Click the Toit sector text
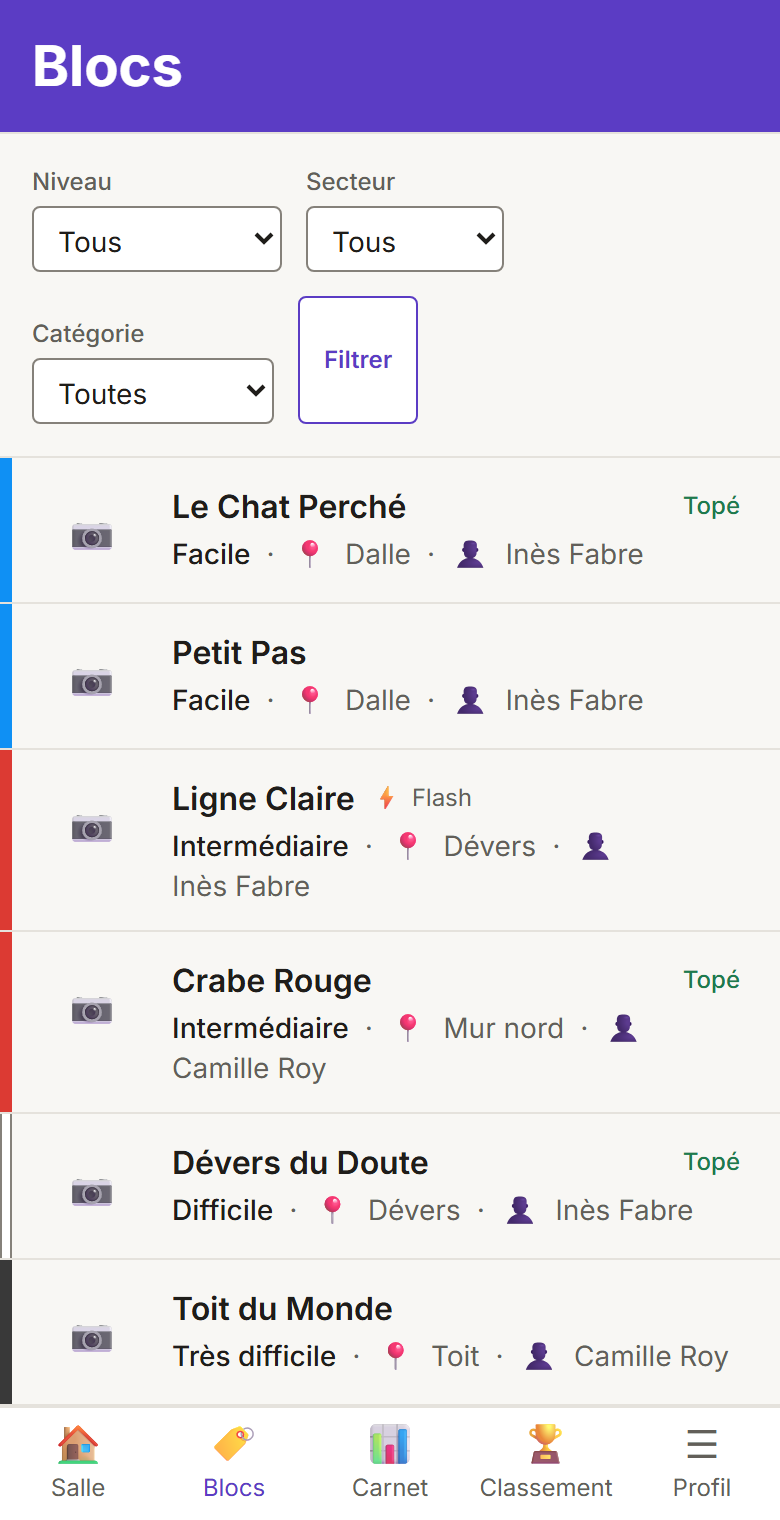The image size is (780, 1520). click(456, 1356)
